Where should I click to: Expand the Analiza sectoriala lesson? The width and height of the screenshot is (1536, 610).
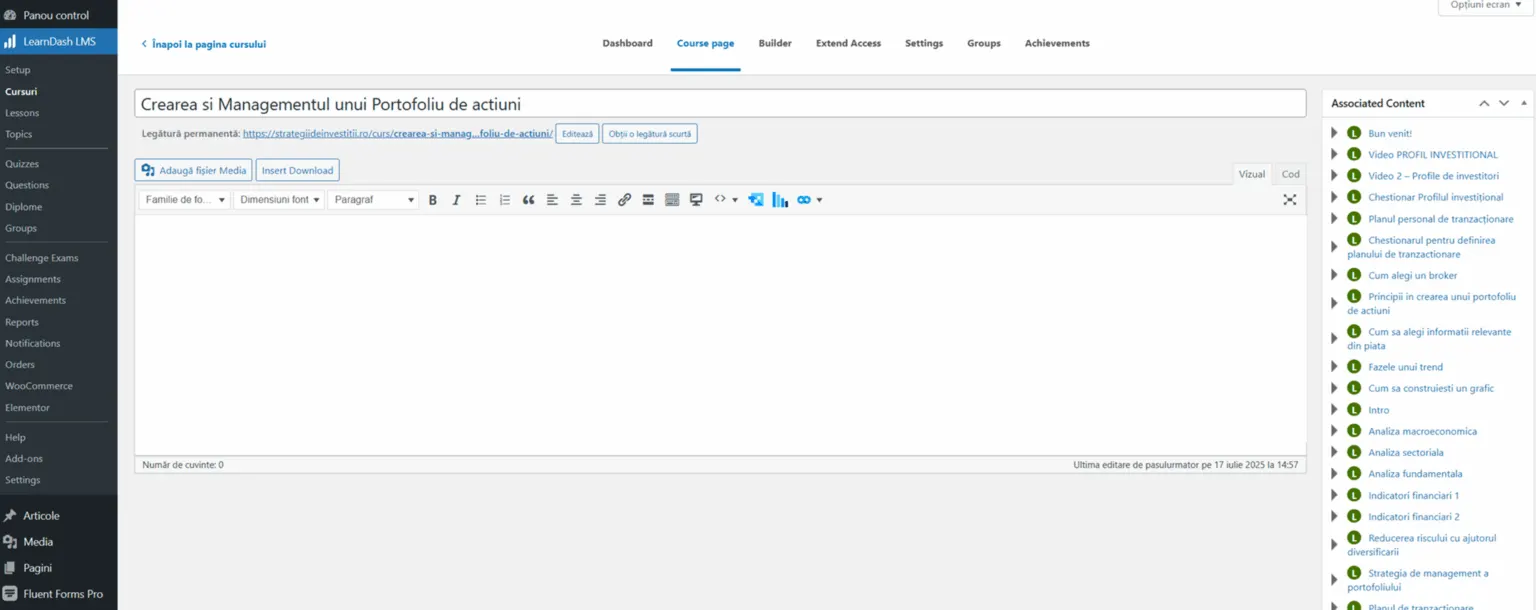tap(1334, 452)
